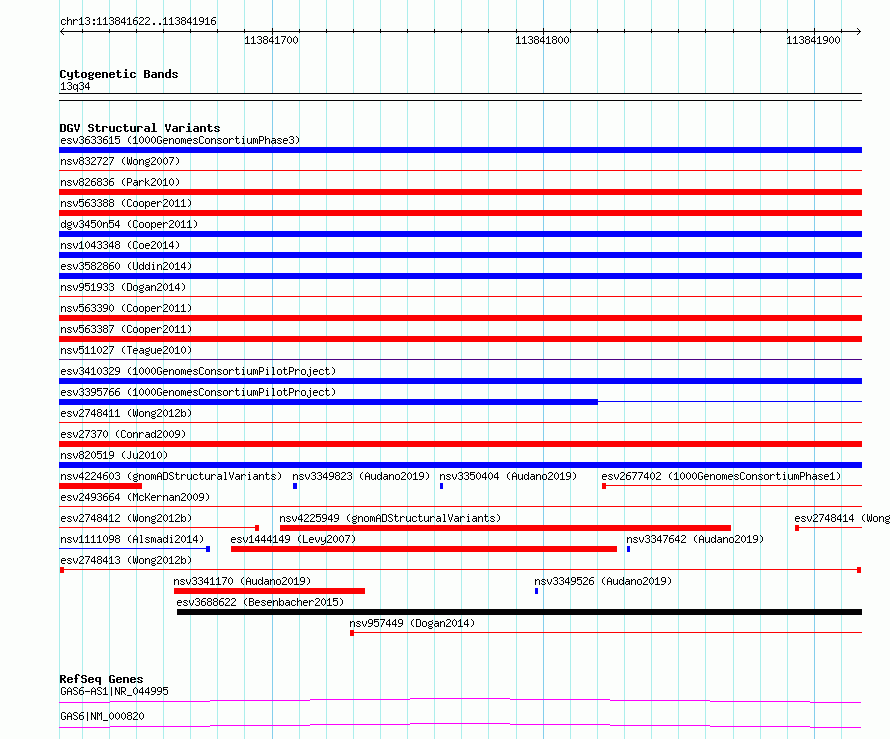Click the 113841800 ruler position
890x739 pixels.
[542, 40]
